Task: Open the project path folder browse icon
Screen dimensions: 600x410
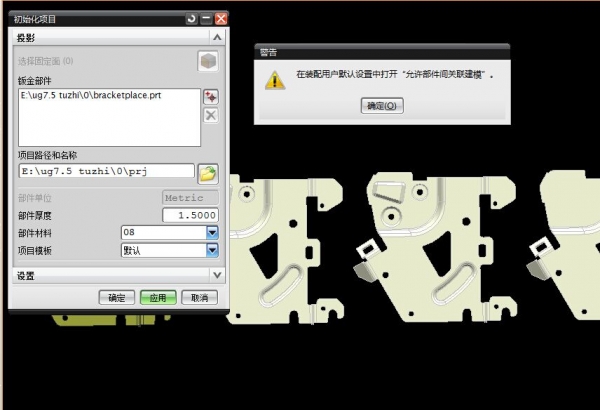Action: tap(208, 174)
